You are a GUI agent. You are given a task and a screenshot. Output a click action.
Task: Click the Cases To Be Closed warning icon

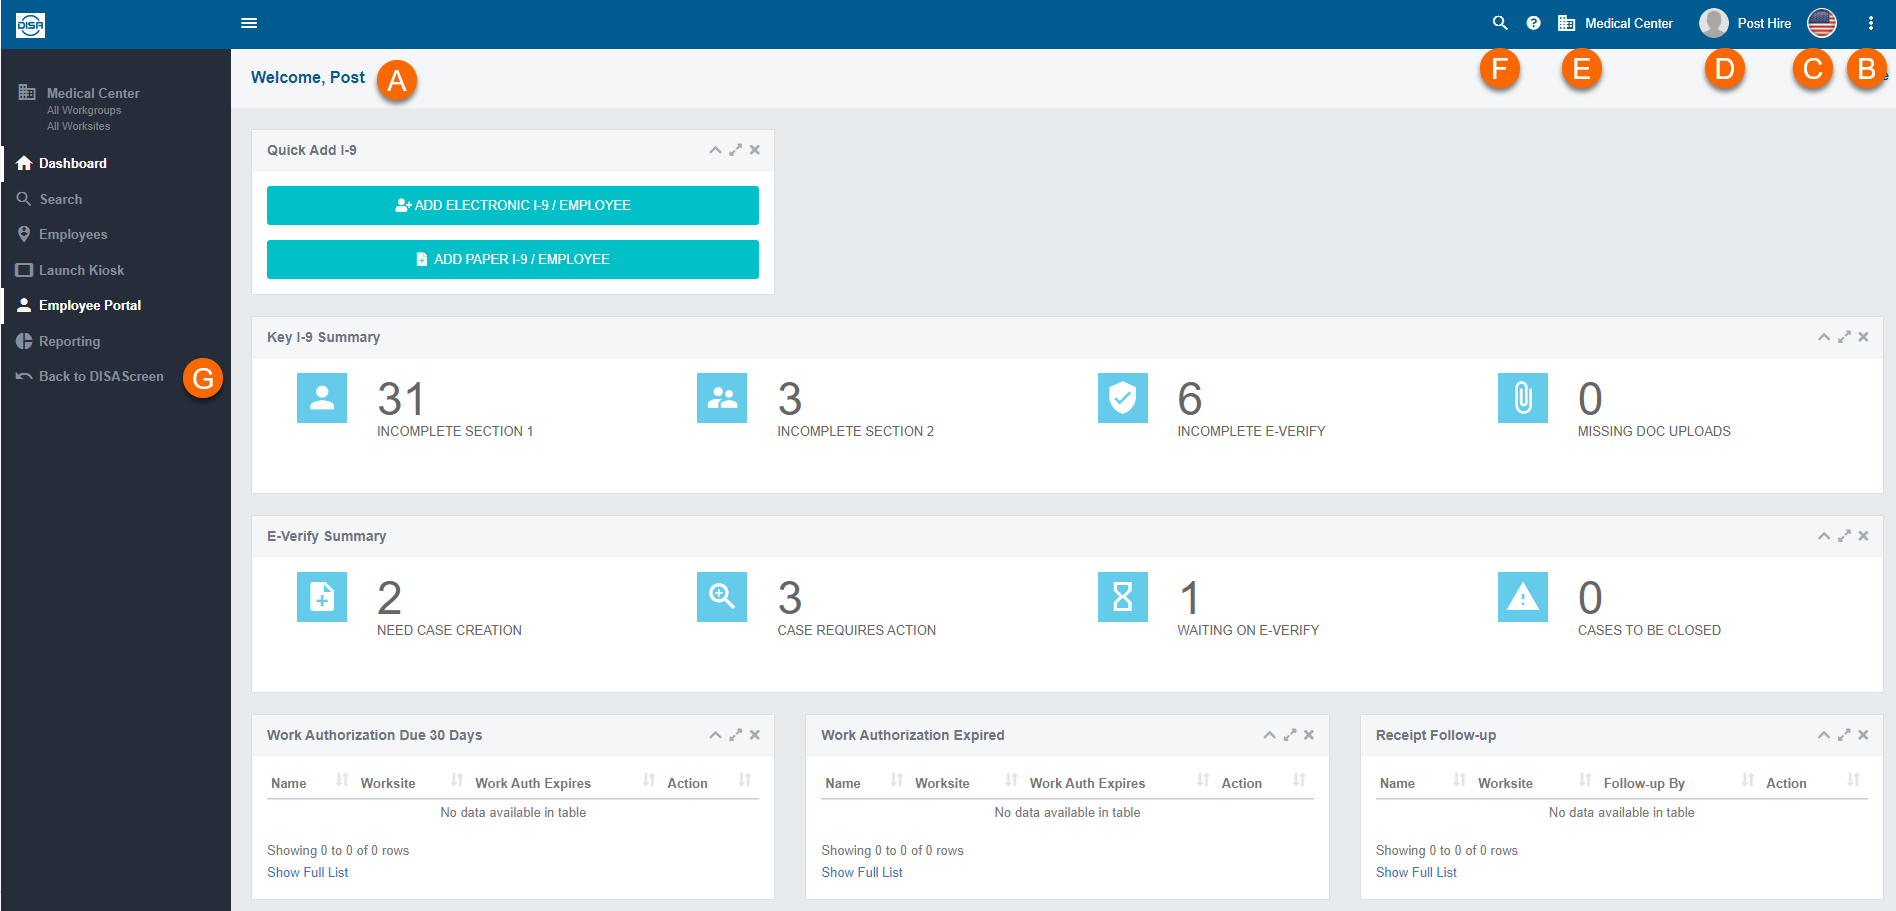tap(1523, 597)
